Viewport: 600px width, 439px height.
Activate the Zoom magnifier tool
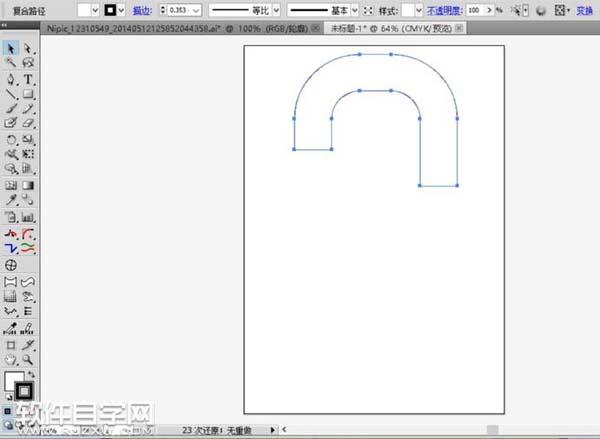(28, 357)
